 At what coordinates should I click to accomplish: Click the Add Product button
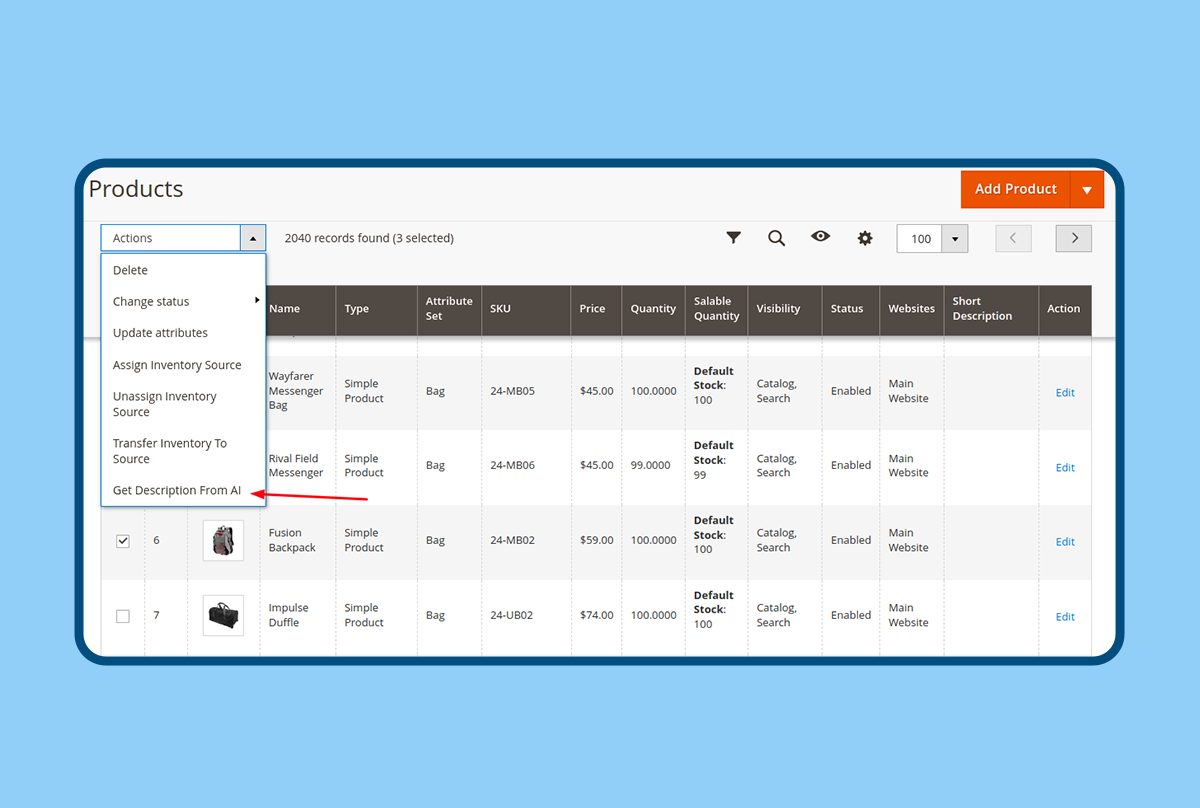coord(1015,189)
